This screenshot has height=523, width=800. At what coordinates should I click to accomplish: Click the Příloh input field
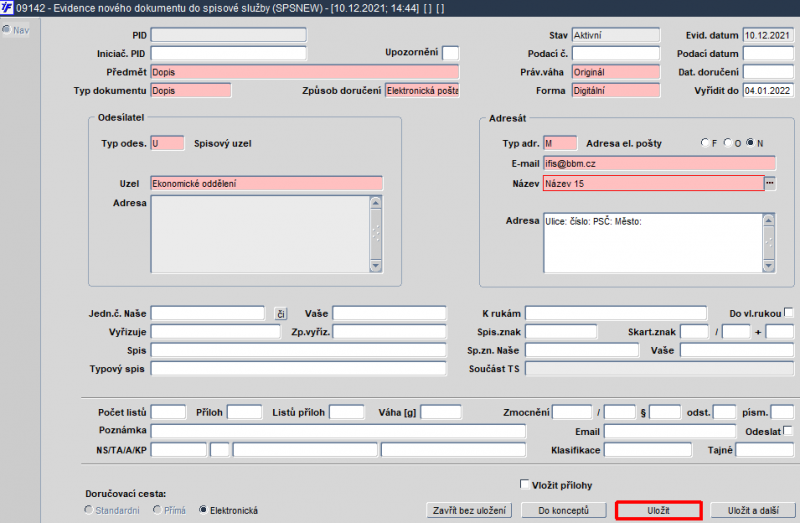244,412
